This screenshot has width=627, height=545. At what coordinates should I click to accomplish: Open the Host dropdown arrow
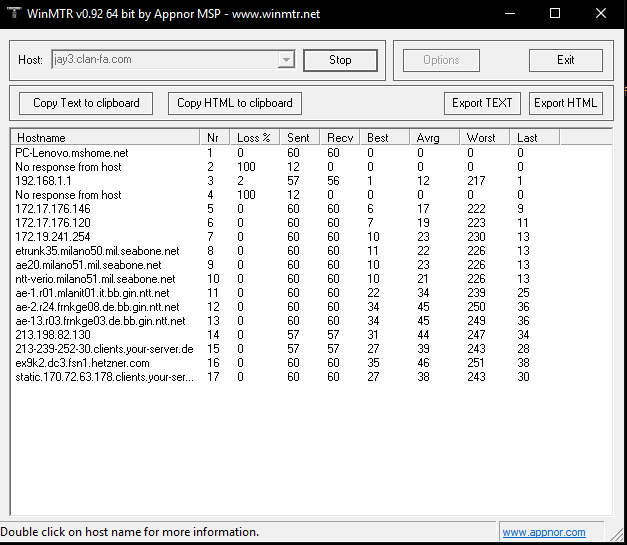[286, 60]
